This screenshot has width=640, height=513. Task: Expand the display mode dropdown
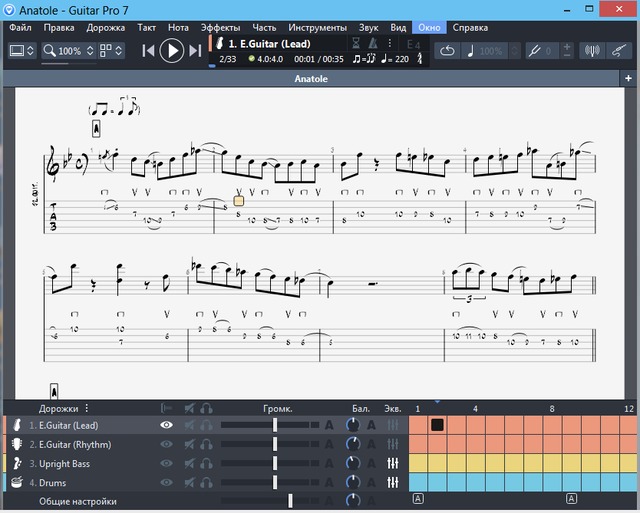tap(29, 50)
